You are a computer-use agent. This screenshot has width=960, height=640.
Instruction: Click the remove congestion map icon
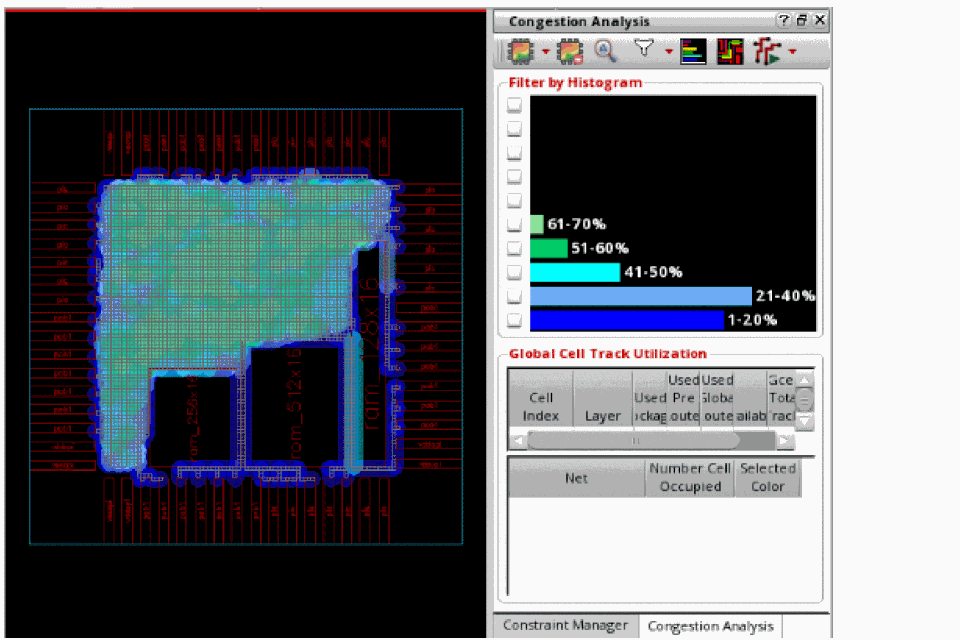pos(570,50)
